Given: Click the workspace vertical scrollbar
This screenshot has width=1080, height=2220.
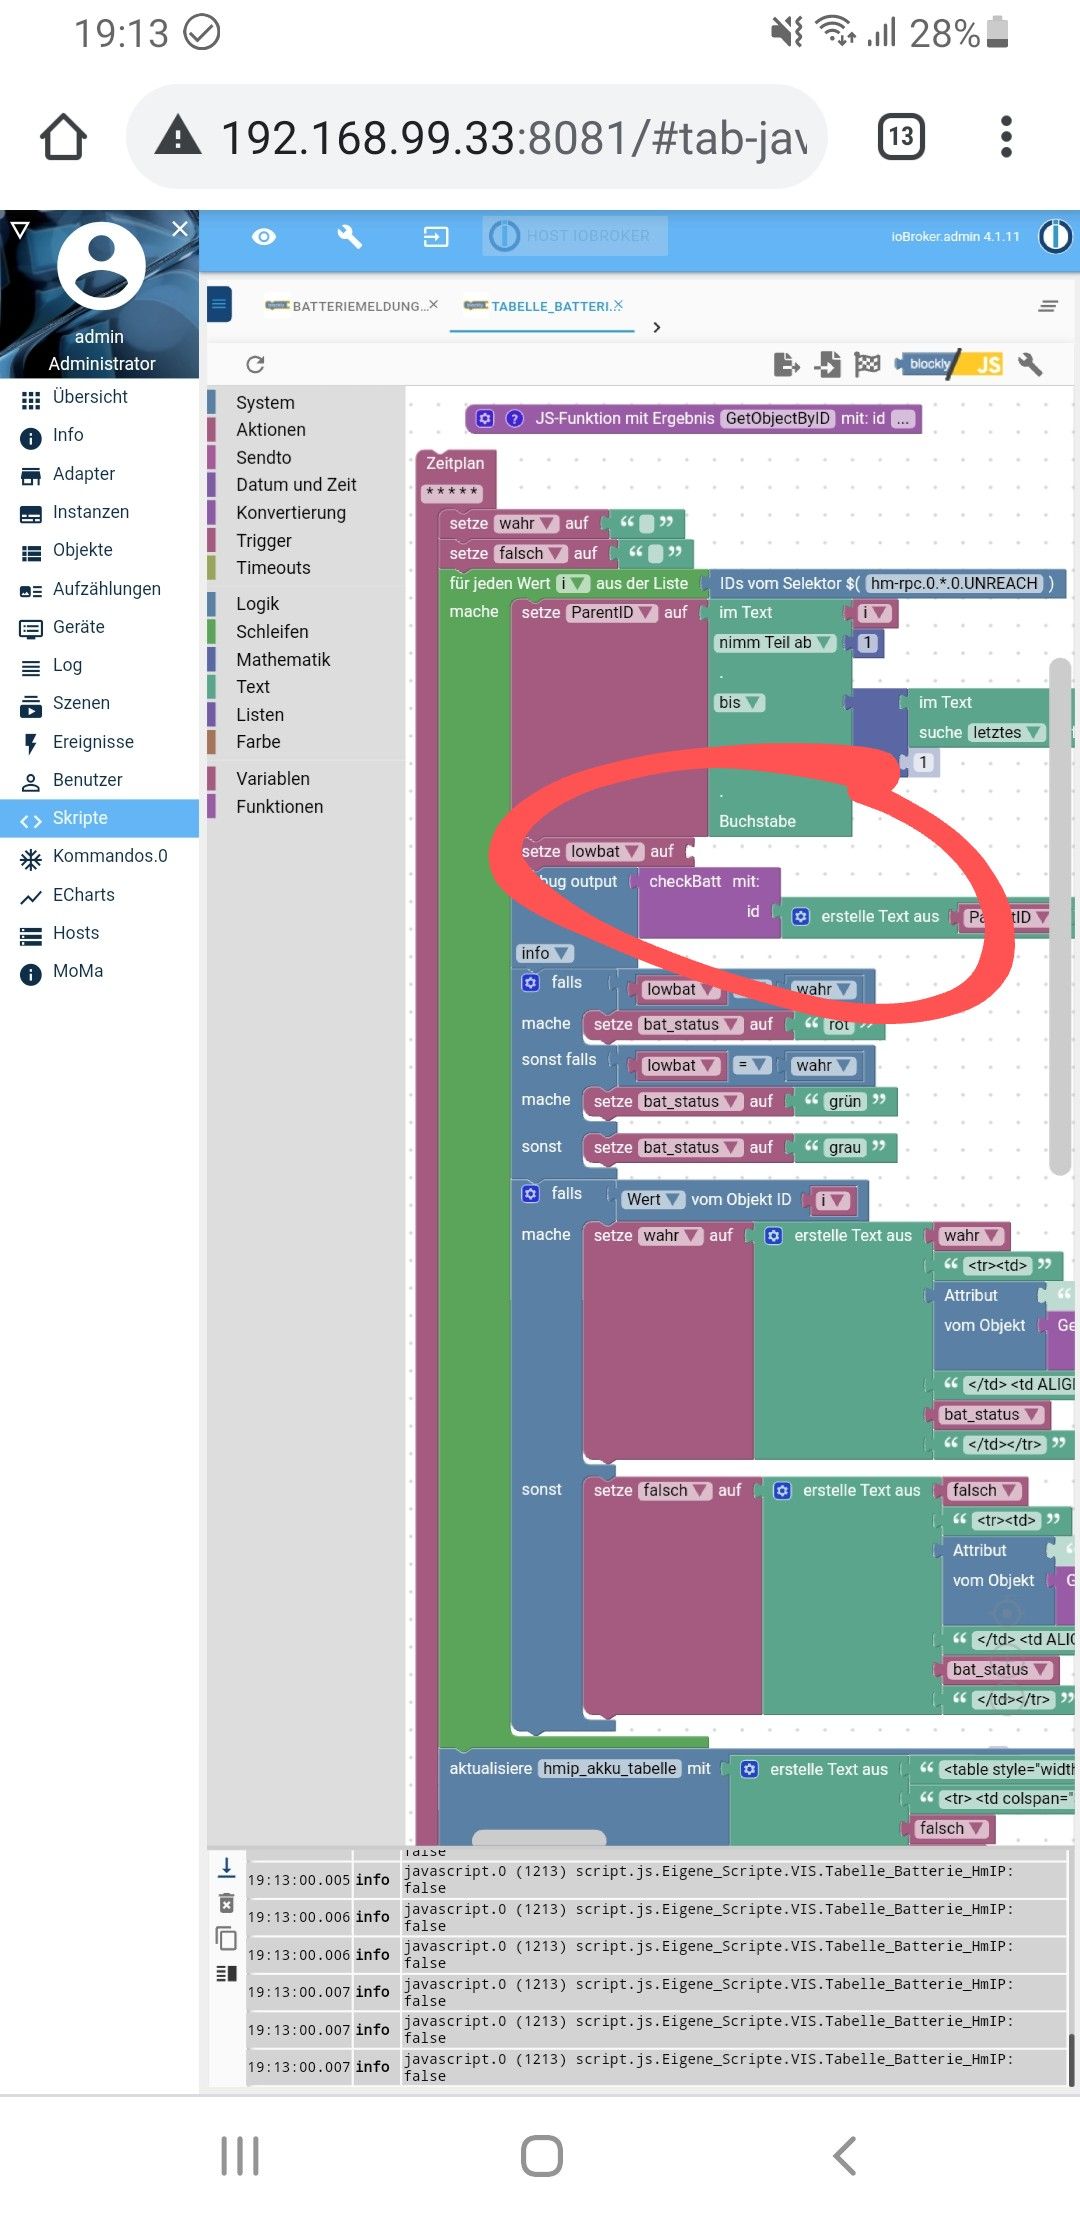Looking at the screenshot, I should (x=1060, y=915).
